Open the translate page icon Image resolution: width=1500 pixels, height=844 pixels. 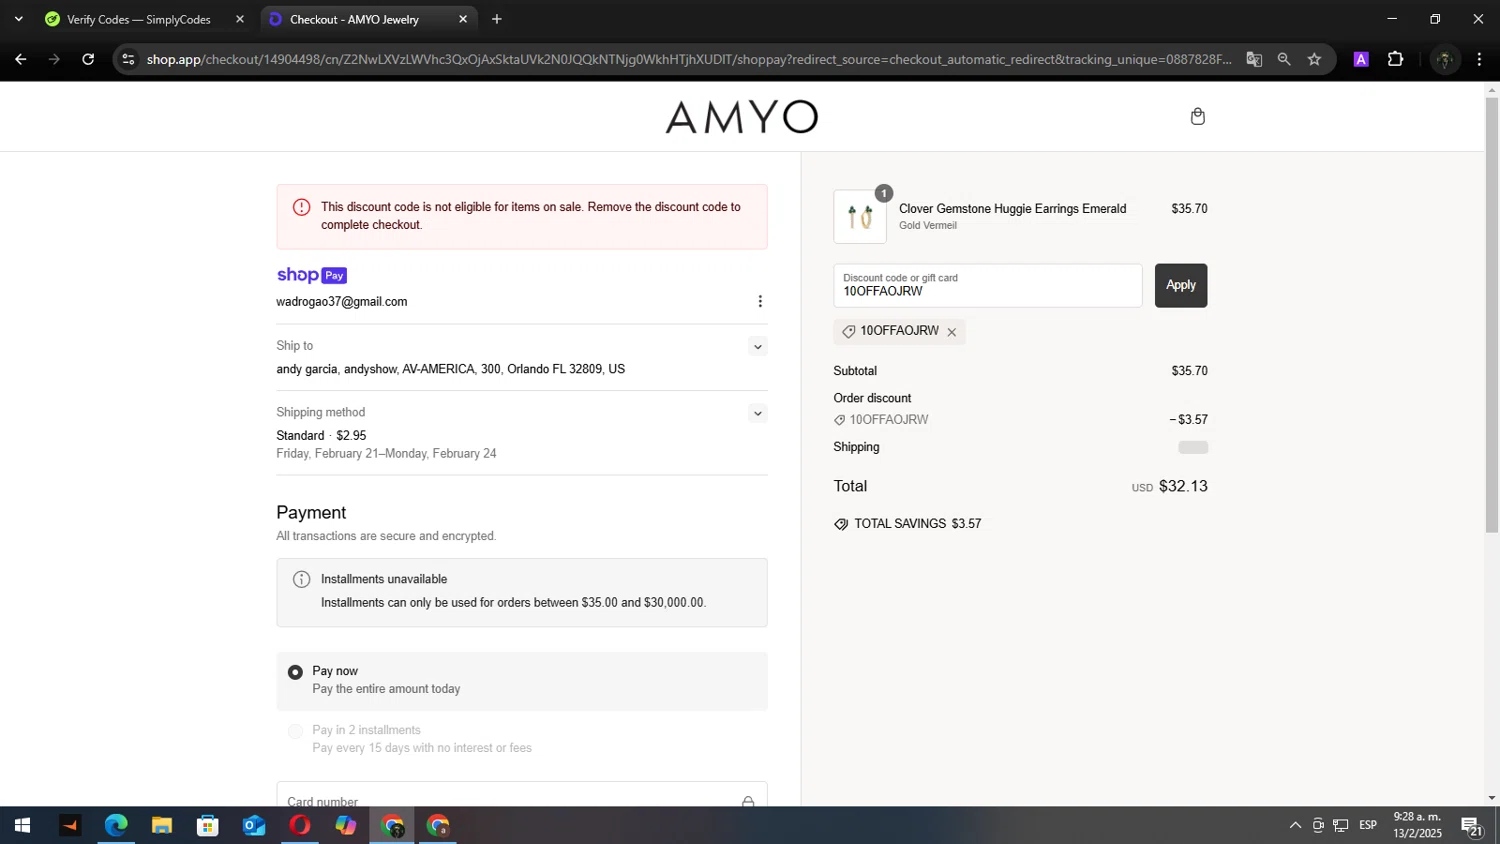pyautogui.click(x=1254, y=59)
